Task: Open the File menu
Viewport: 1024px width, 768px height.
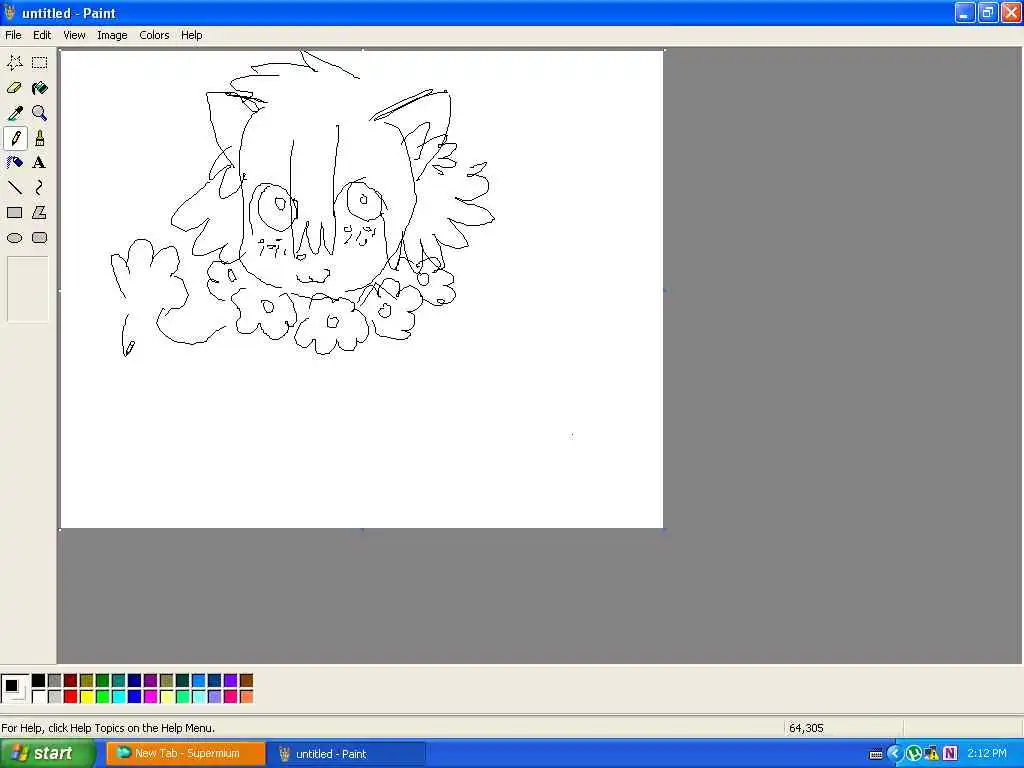Action: 13,35
